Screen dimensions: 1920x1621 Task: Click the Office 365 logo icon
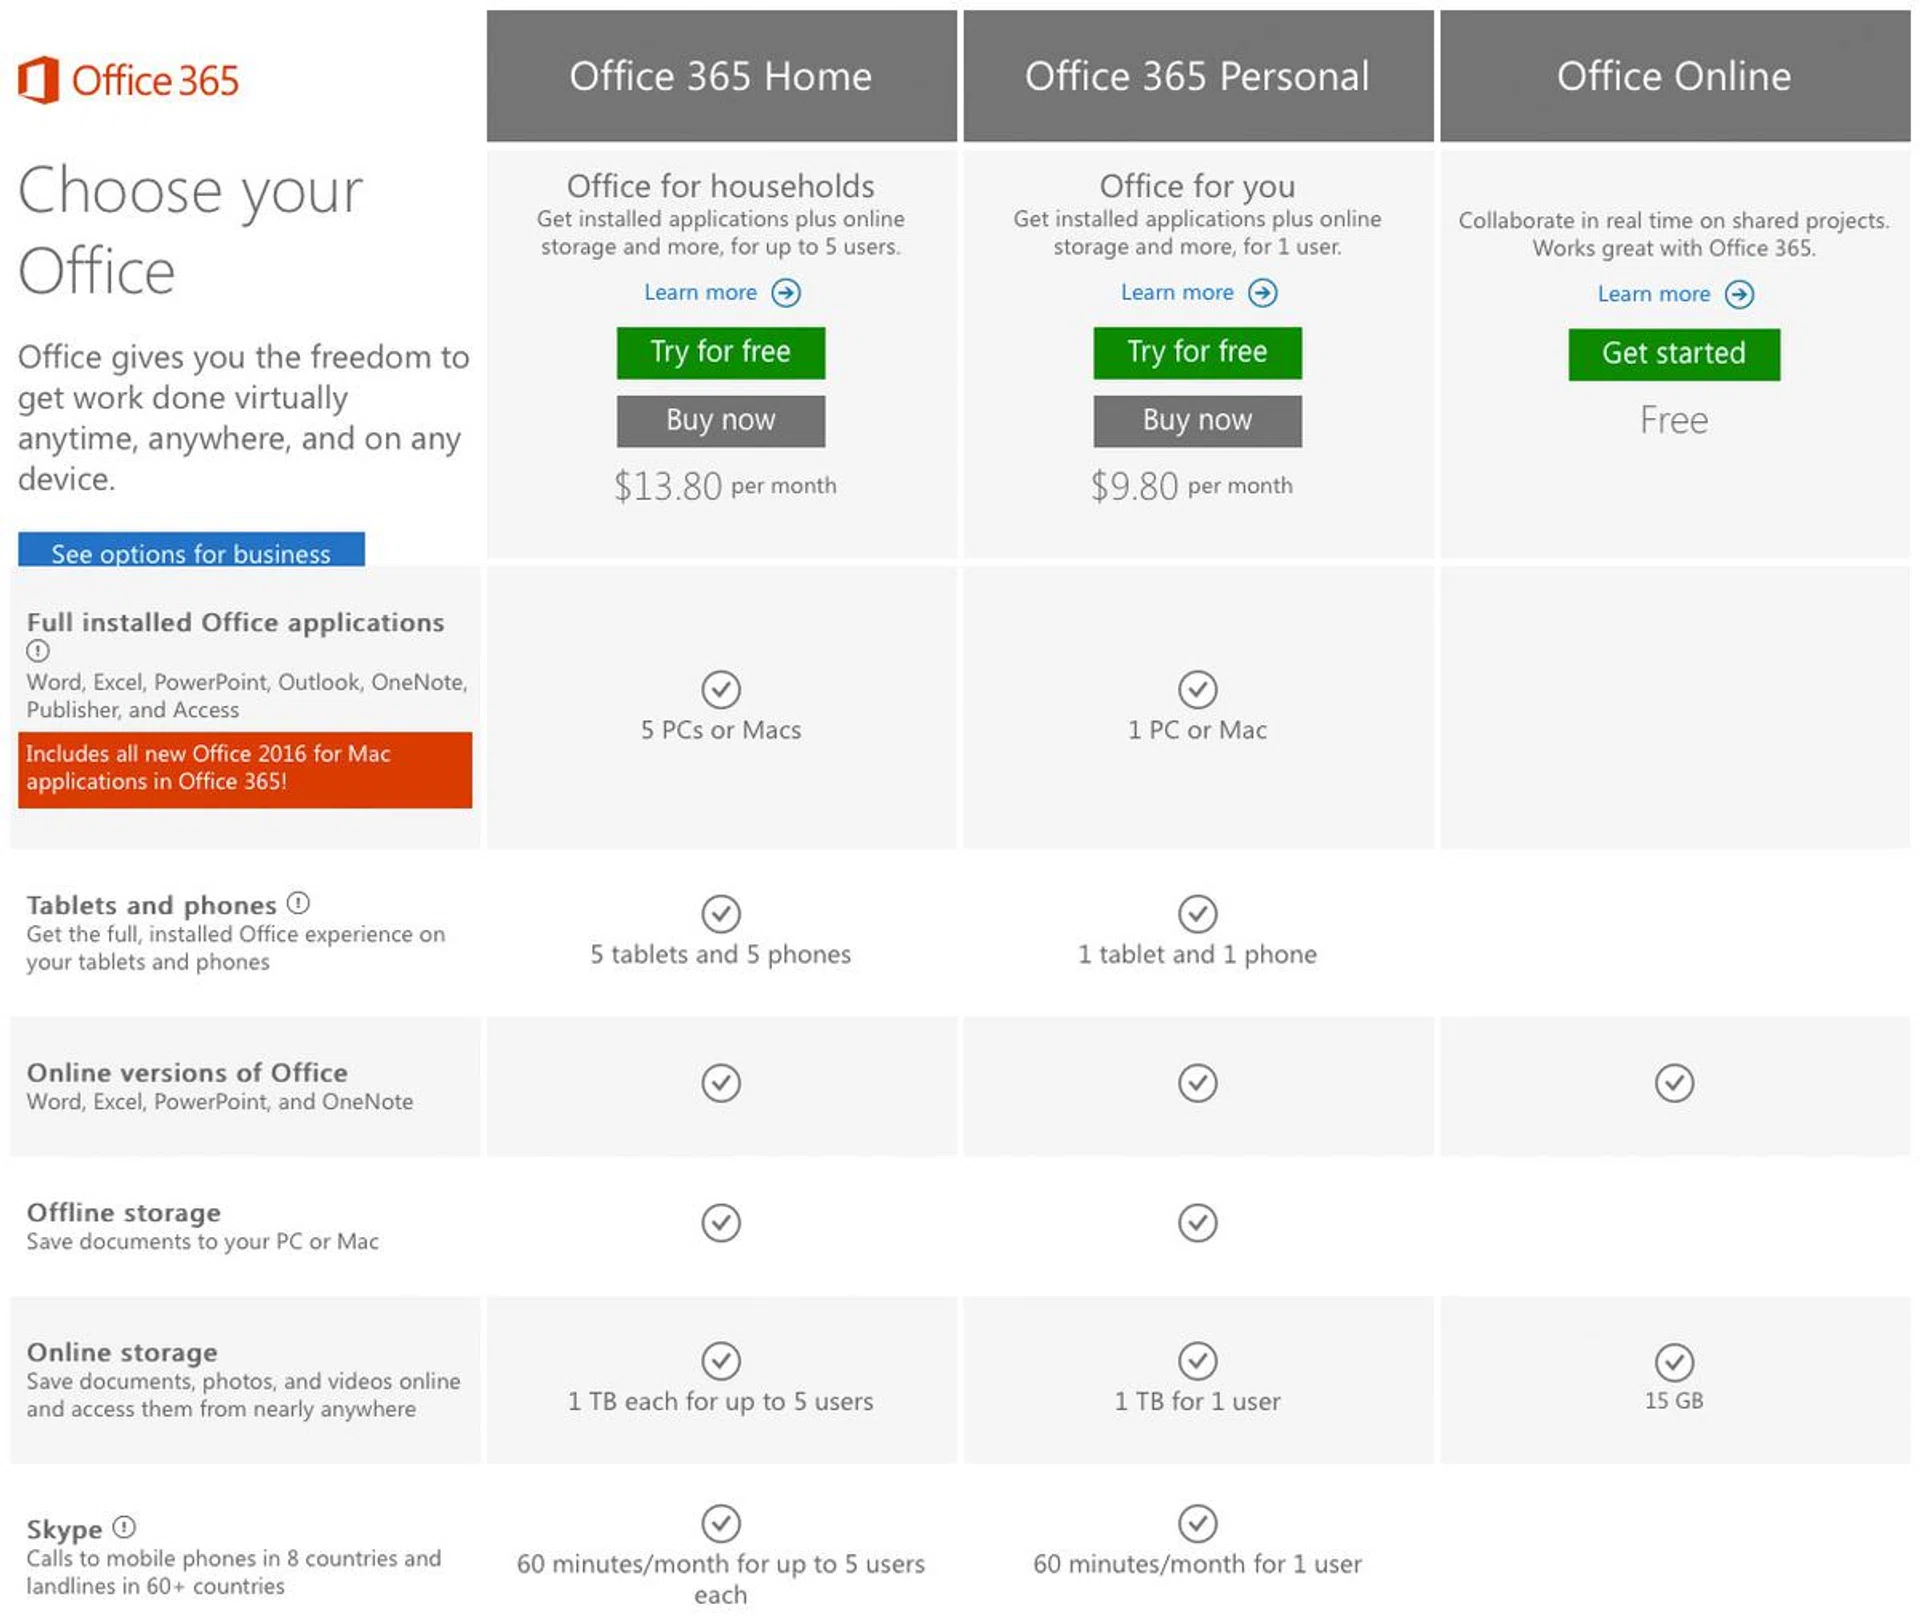[x=39, y=80]
